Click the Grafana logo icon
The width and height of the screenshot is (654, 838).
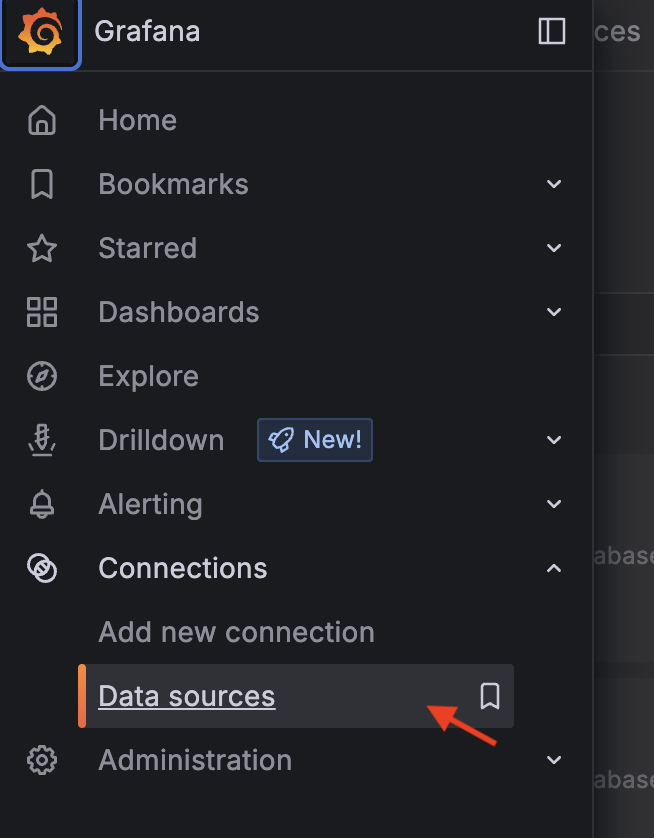41,33
